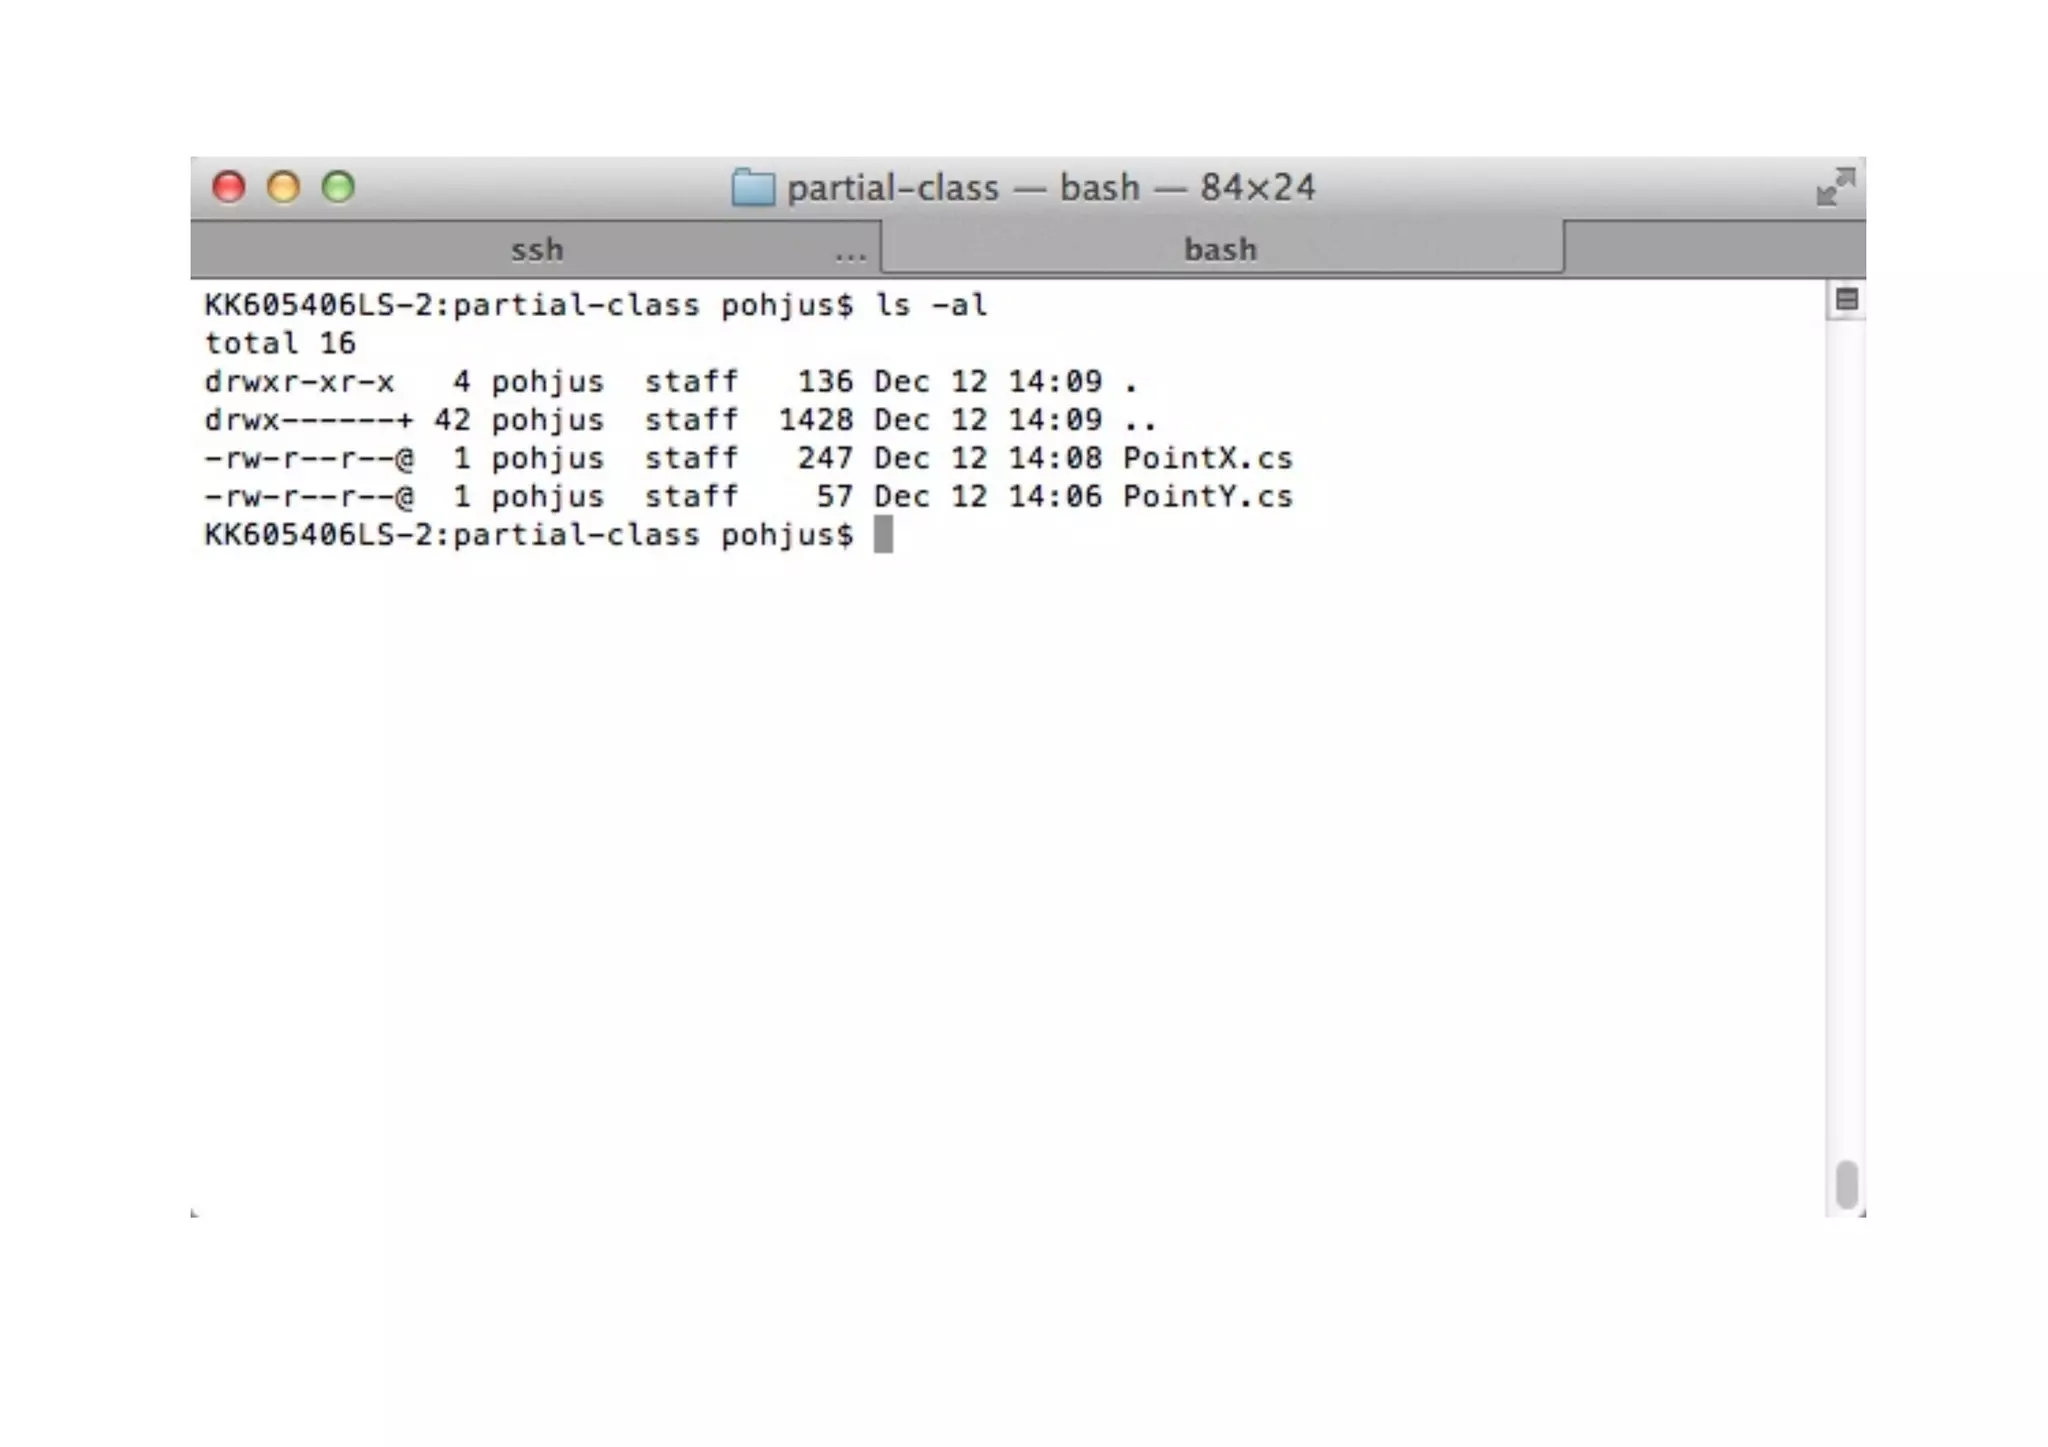This screenshot has width=2048, height=1447.
Task: Click the split pane icon above the scrollbar
Action: 1846,299
